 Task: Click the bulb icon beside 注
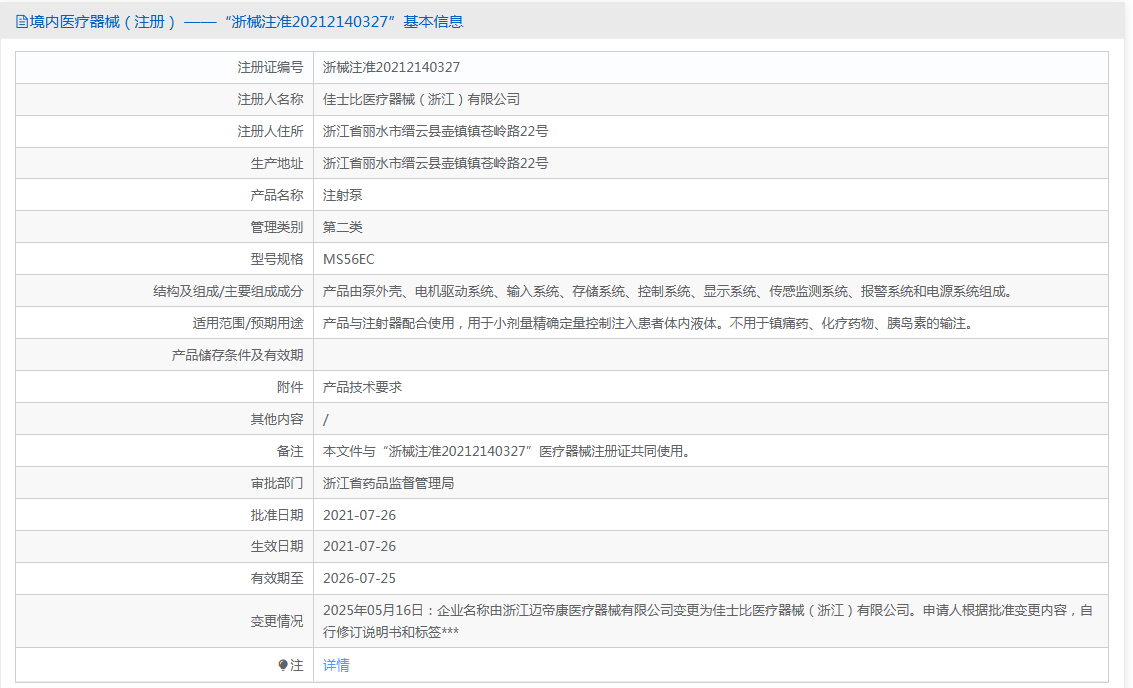(283, 665)
